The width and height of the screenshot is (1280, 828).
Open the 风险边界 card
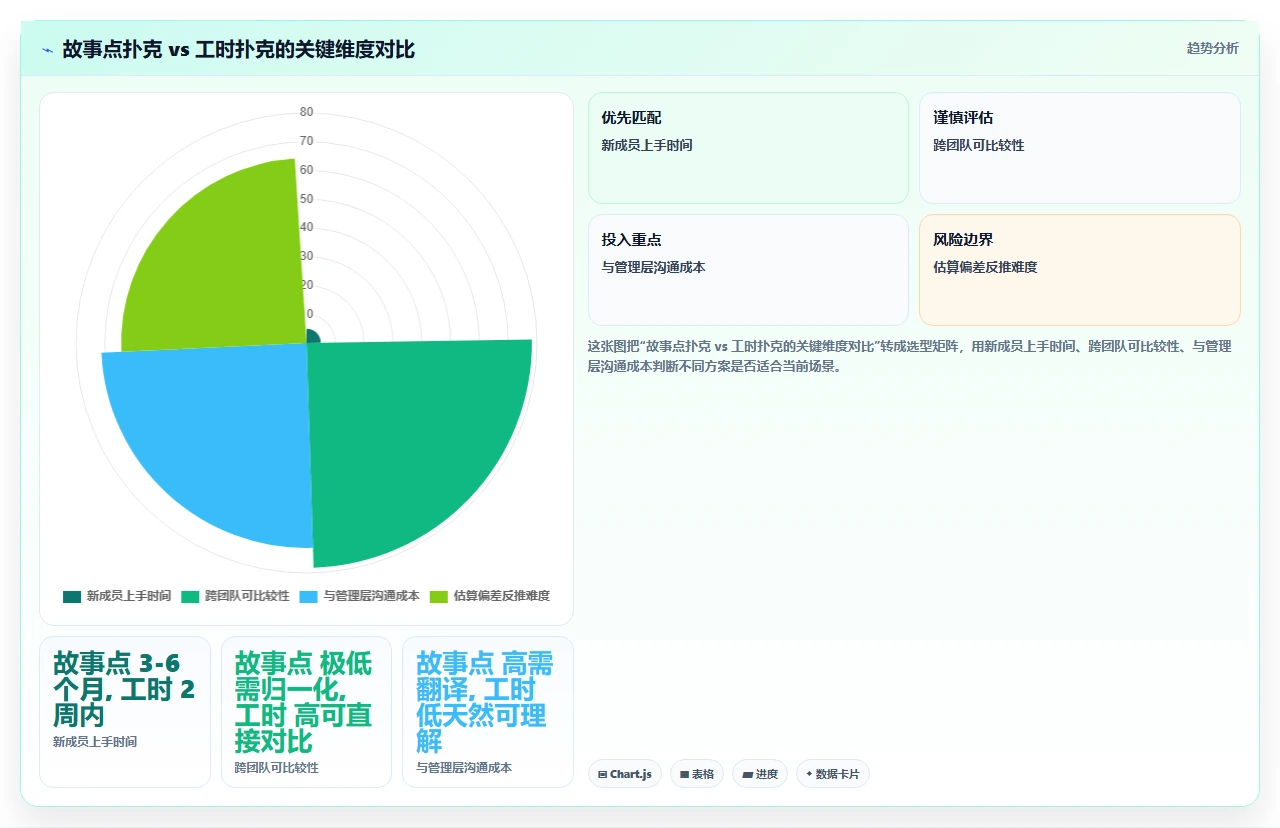[x=1080, y=270]
